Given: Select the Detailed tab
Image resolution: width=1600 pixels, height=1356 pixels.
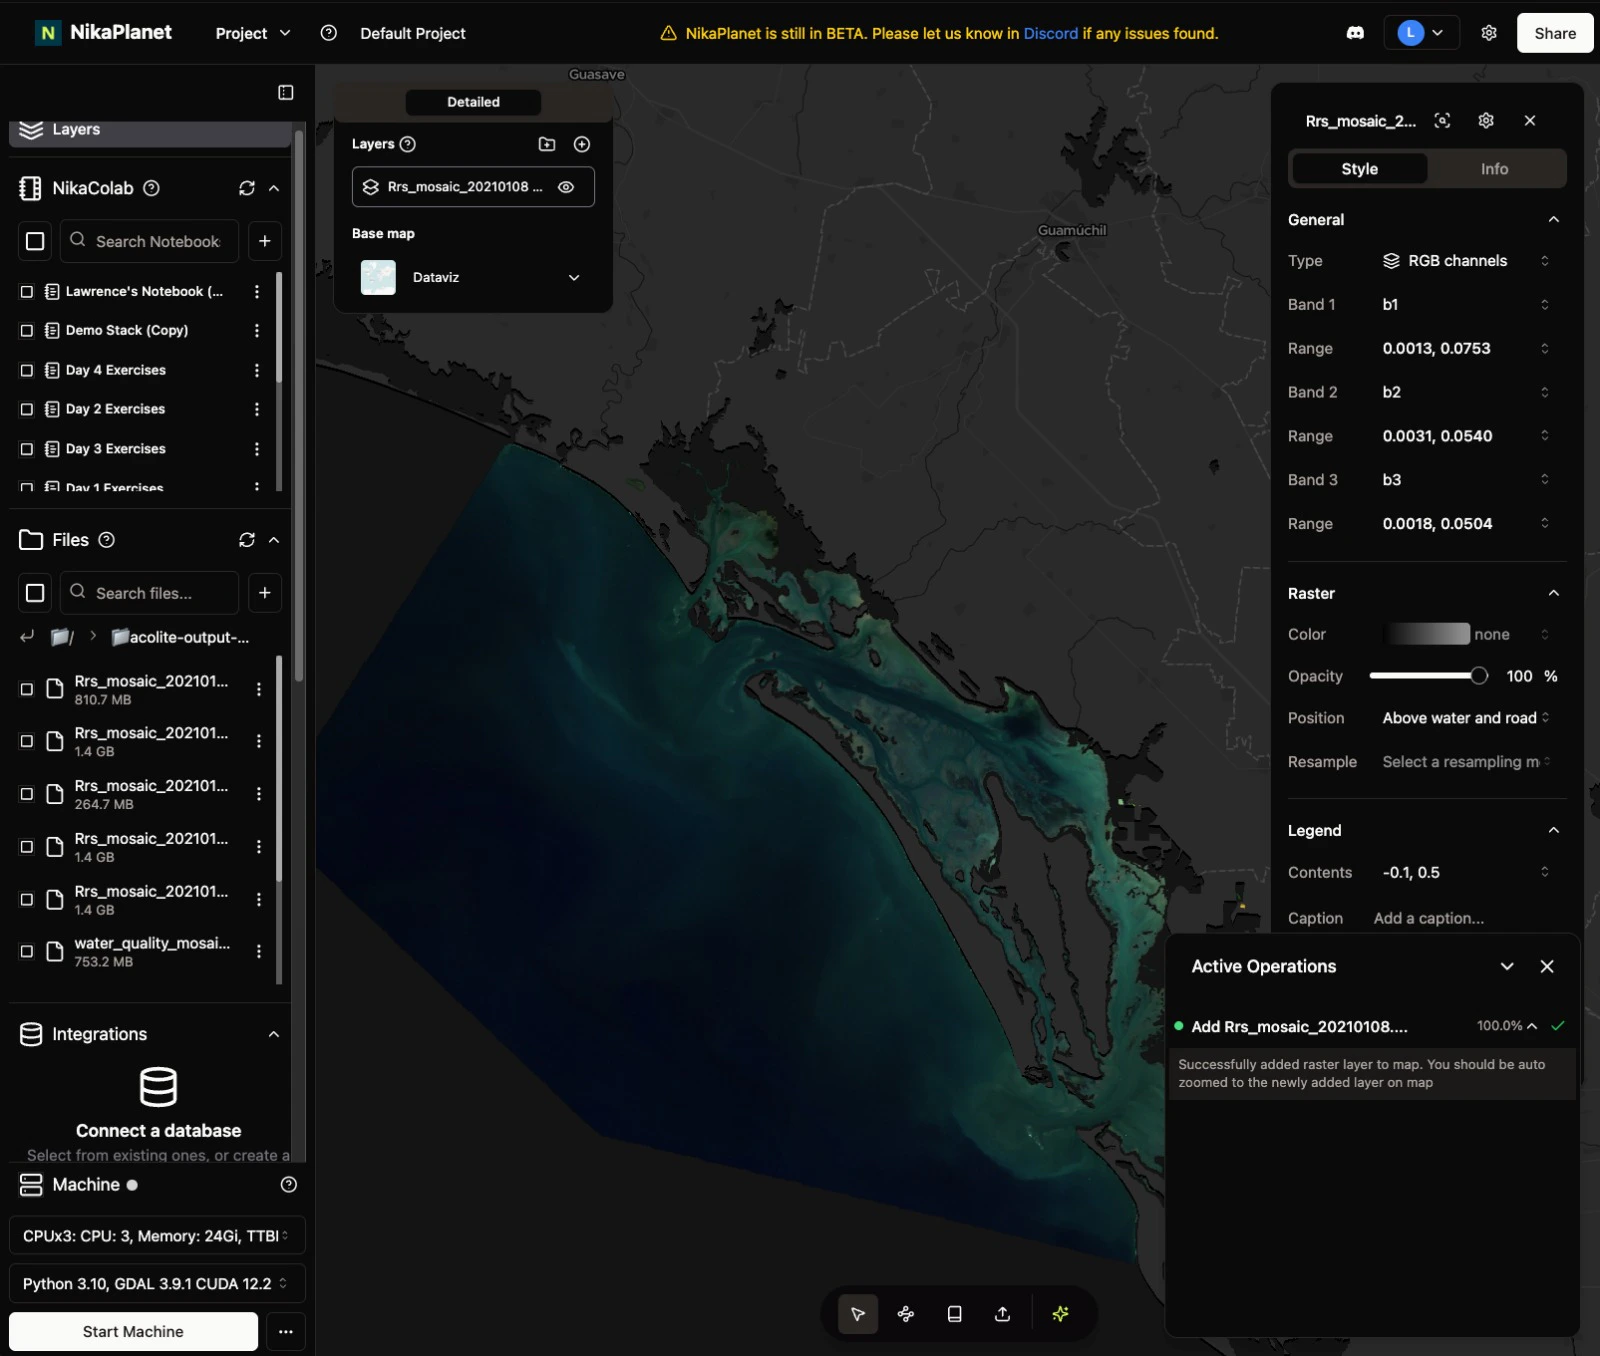Looking at the screenshot, I should [473, 102].
